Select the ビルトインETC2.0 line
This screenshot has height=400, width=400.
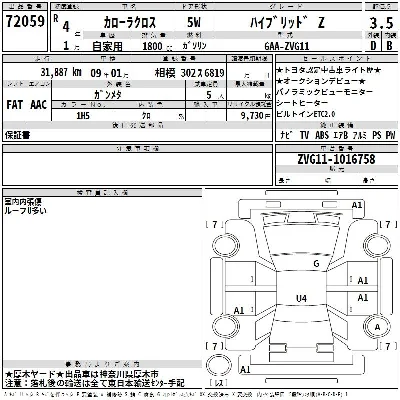pyautogui.click(x=306, y=114)
